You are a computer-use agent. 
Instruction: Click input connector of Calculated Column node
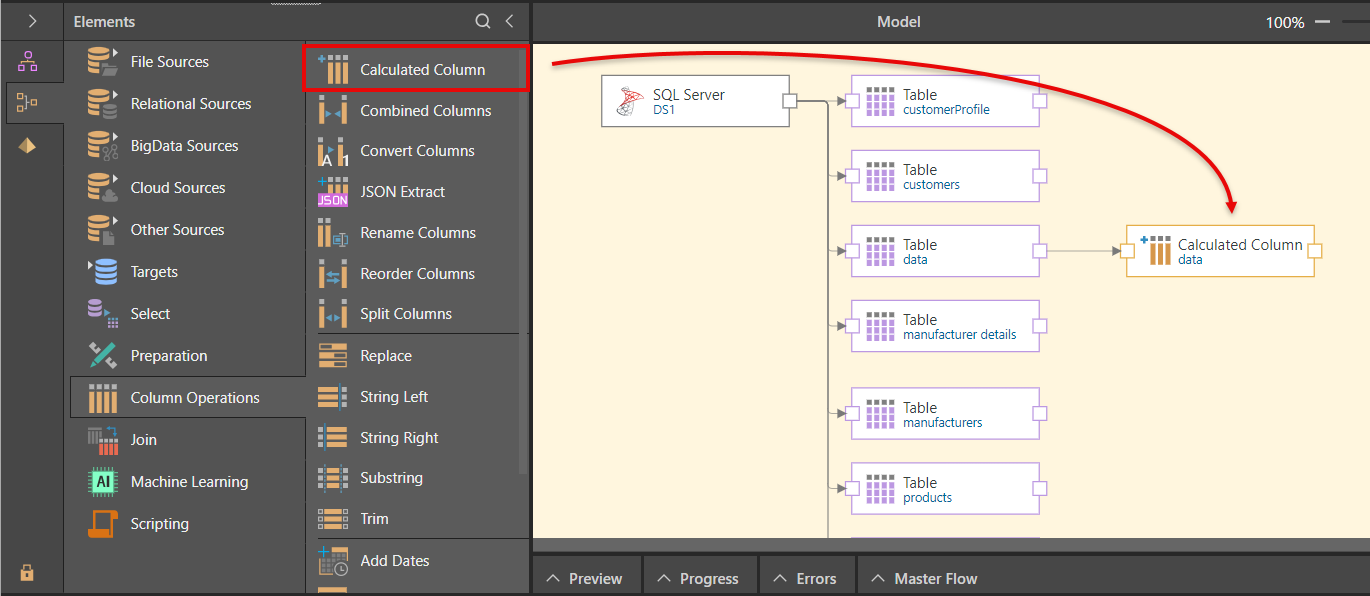click(1127, 251)
